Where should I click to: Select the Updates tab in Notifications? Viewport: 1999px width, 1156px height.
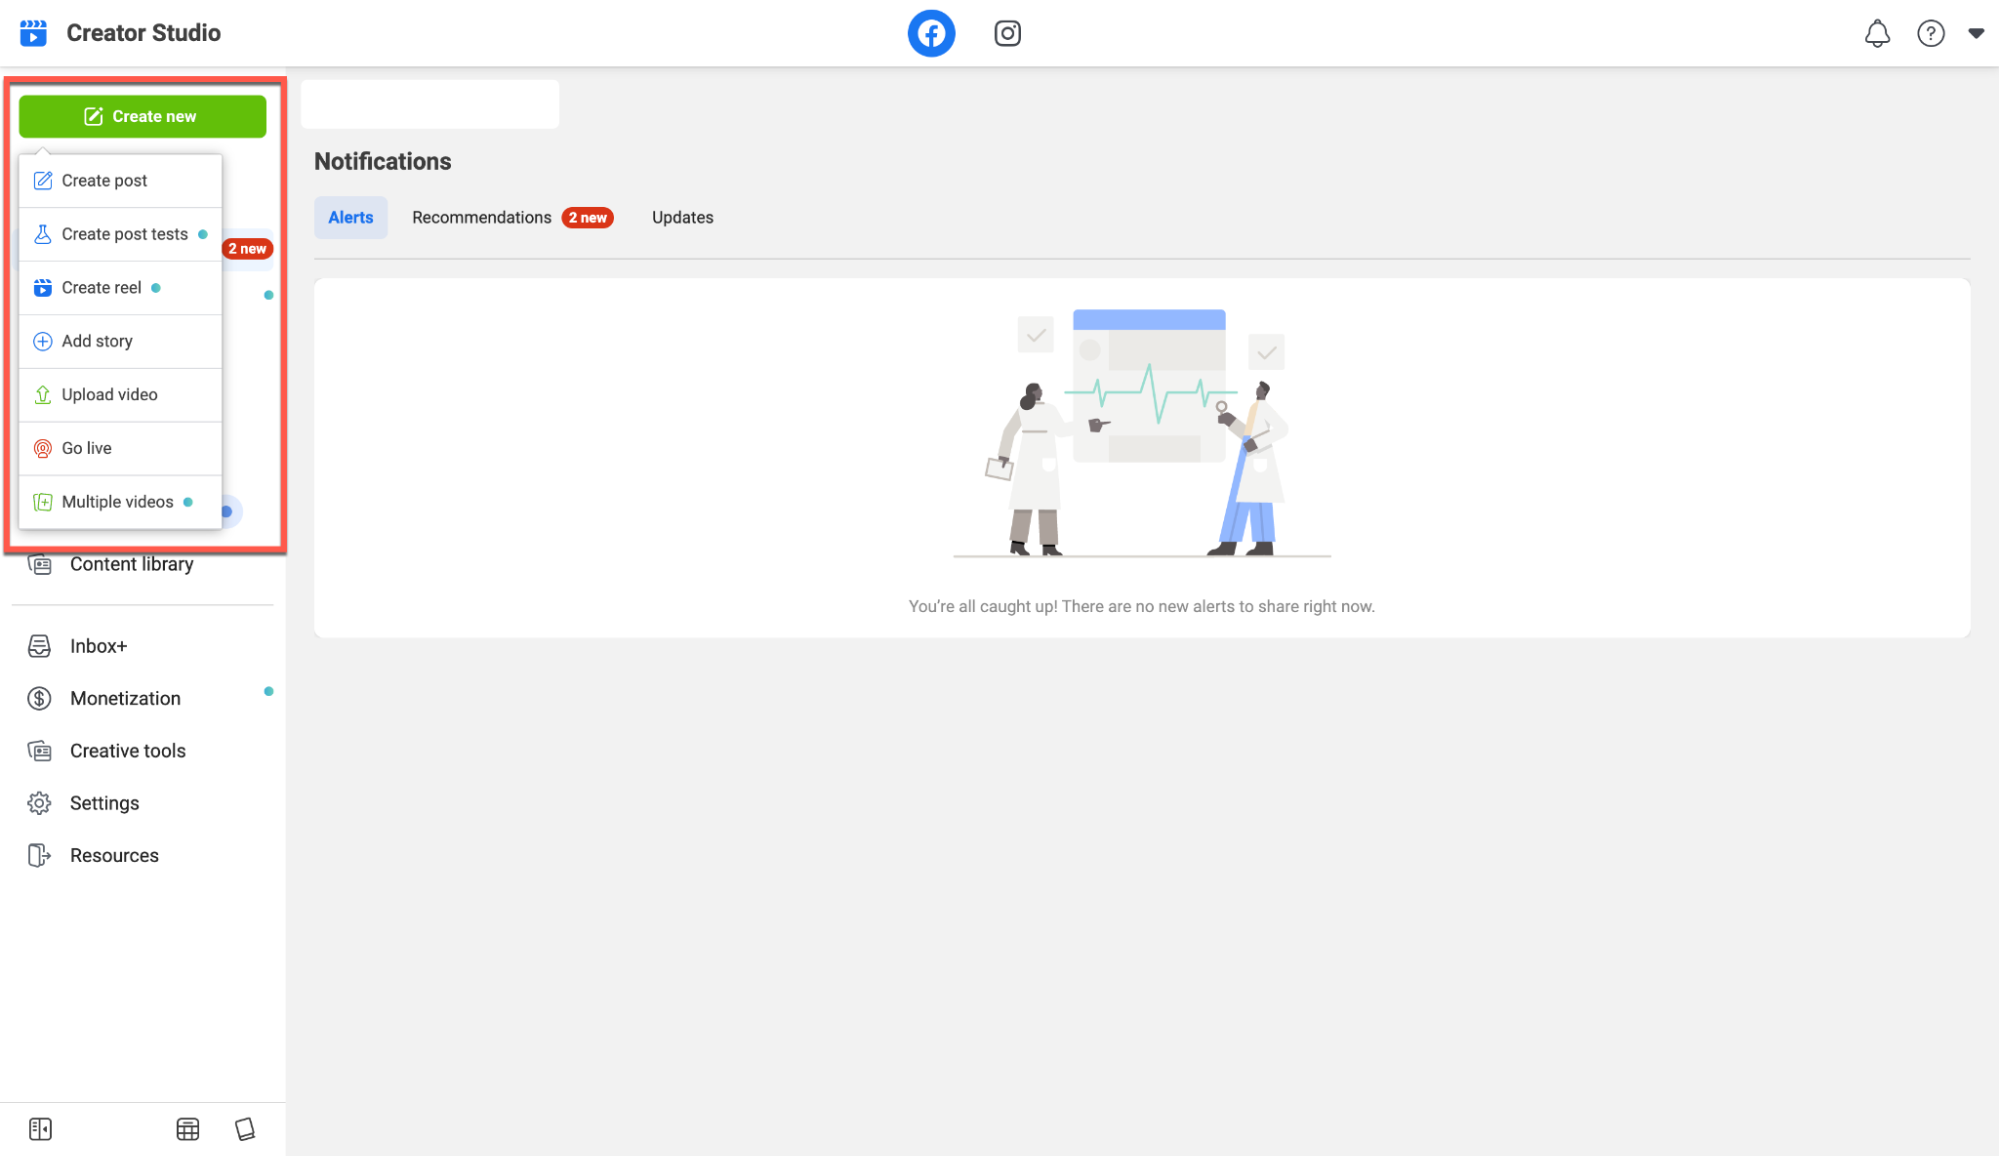[x=682, y=217]
